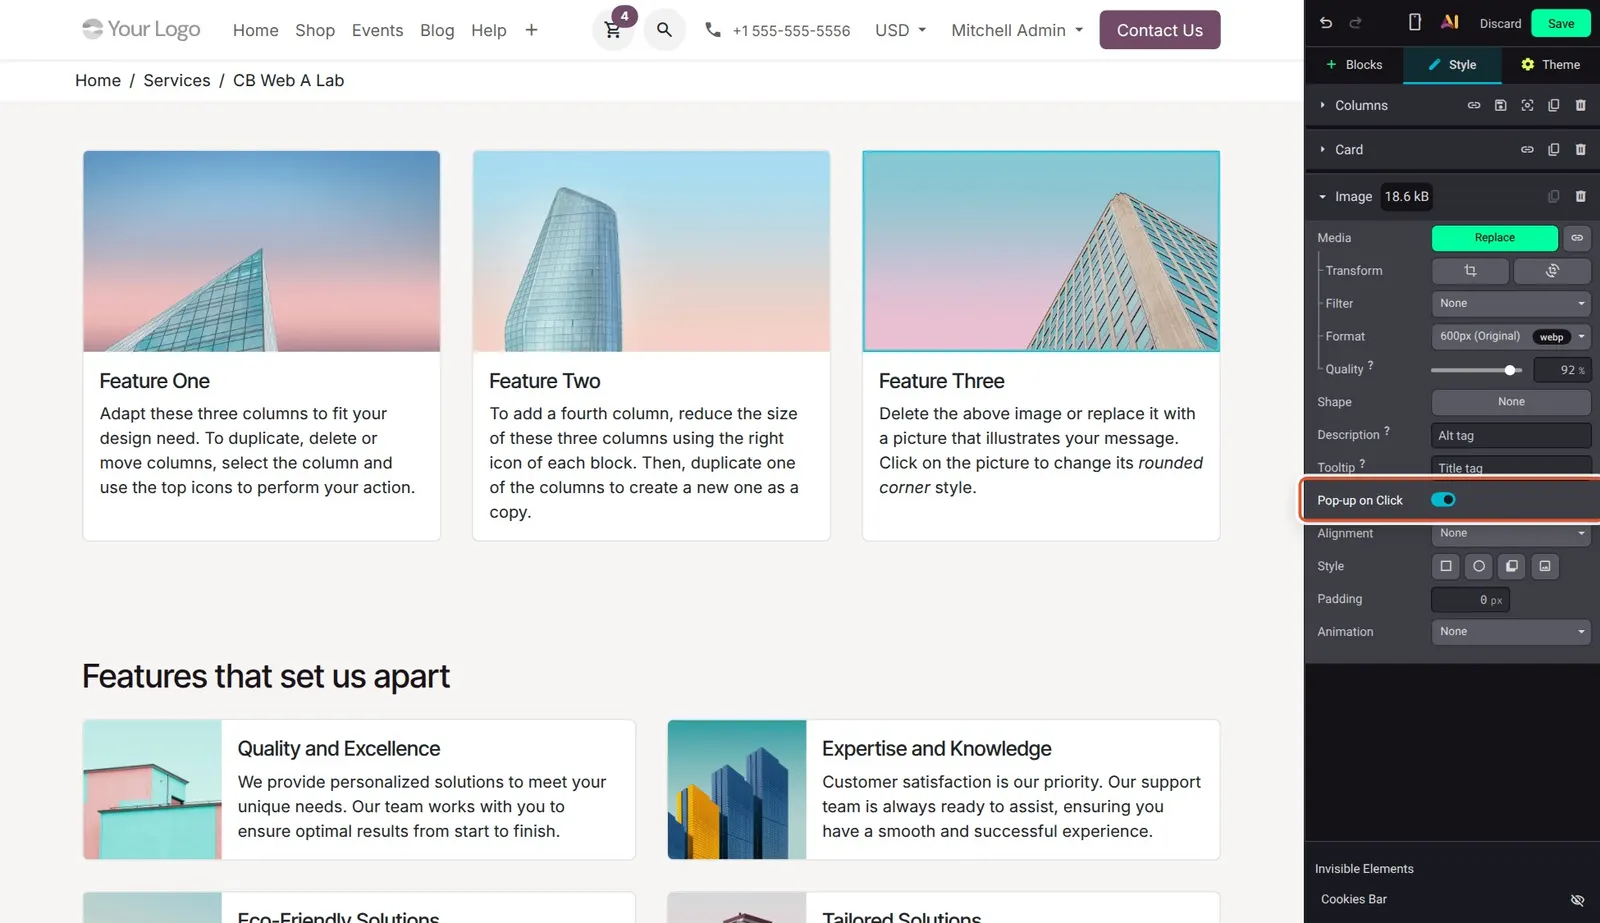The image size is (1600, 923).
Task: Click the plus icon after Help menu
Action: click(531, 30)
